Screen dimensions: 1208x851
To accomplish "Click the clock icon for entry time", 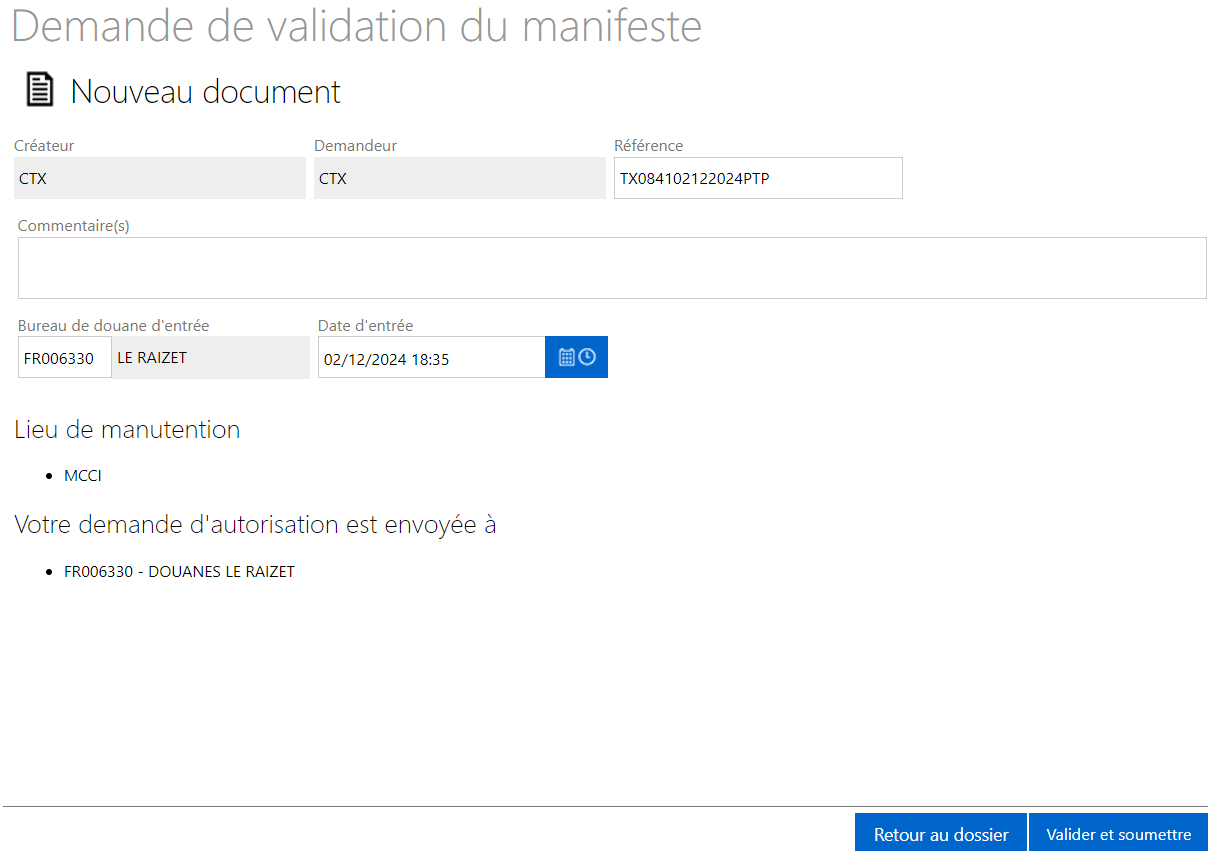I will (588, 357).
